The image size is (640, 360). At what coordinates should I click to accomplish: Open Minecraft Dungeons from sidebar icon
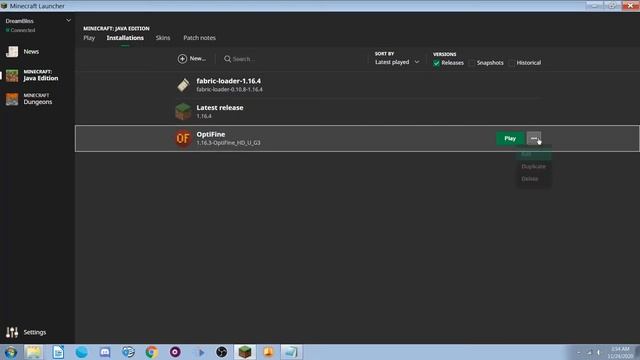click(12, 99)
